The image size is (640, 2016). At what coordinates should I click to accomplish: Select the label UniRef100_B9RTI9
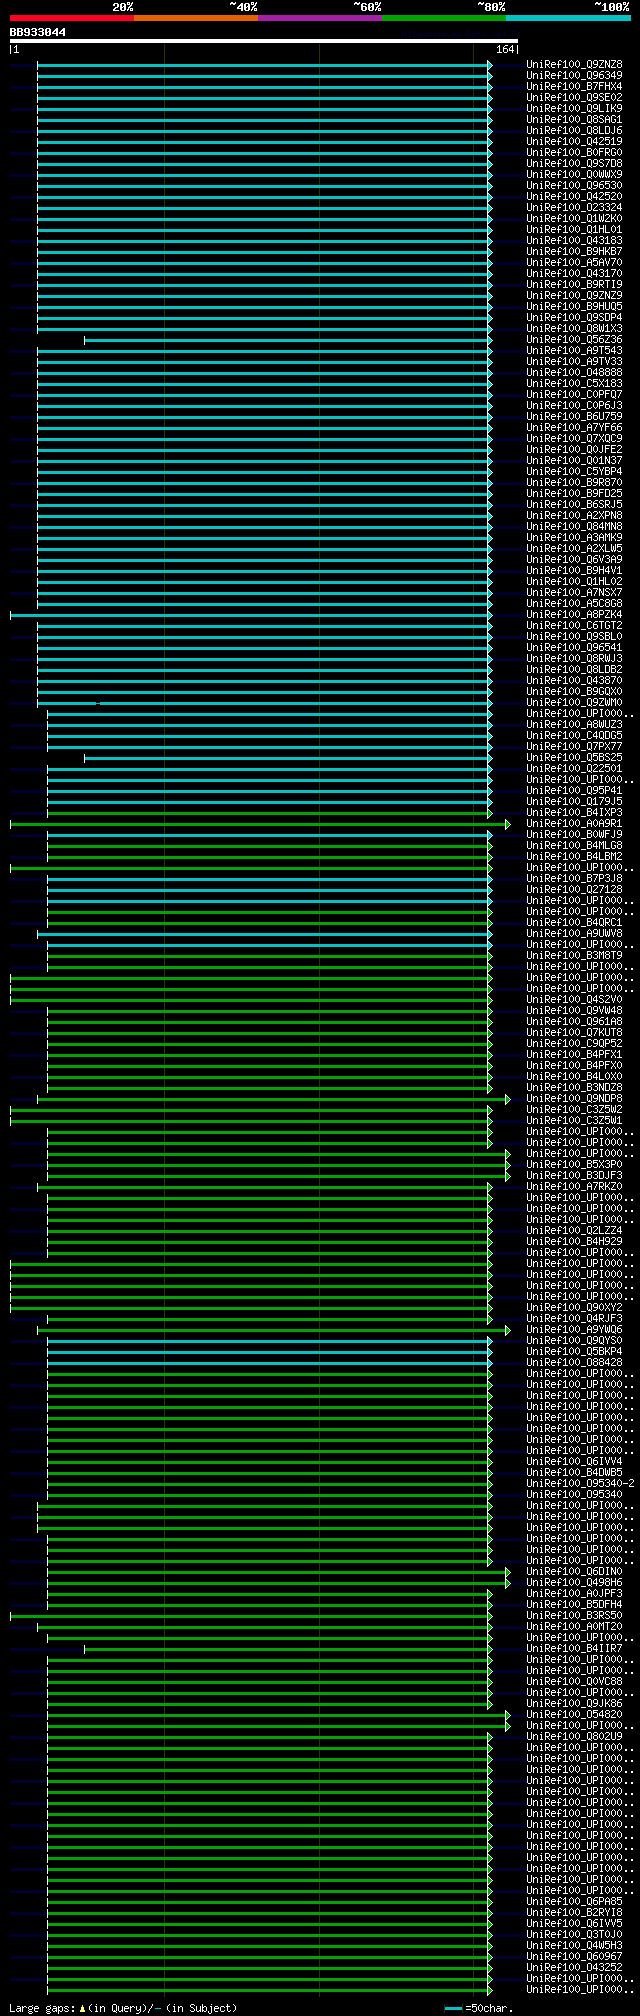[x=574, y=285]
